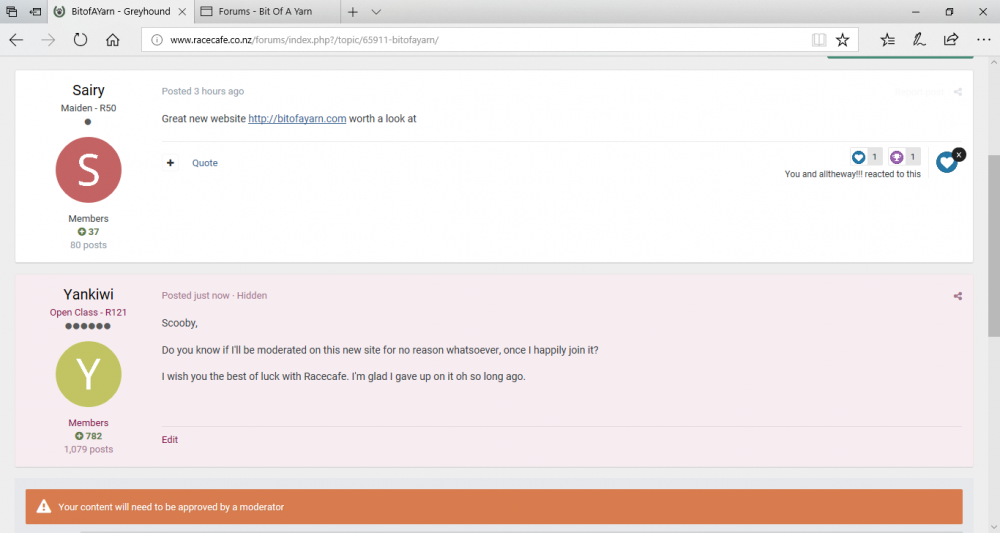The height and width of the screenshot is (533, 1000).
Task: Toggle the large blue heart reaction button
Action: [x=945, y=162]
